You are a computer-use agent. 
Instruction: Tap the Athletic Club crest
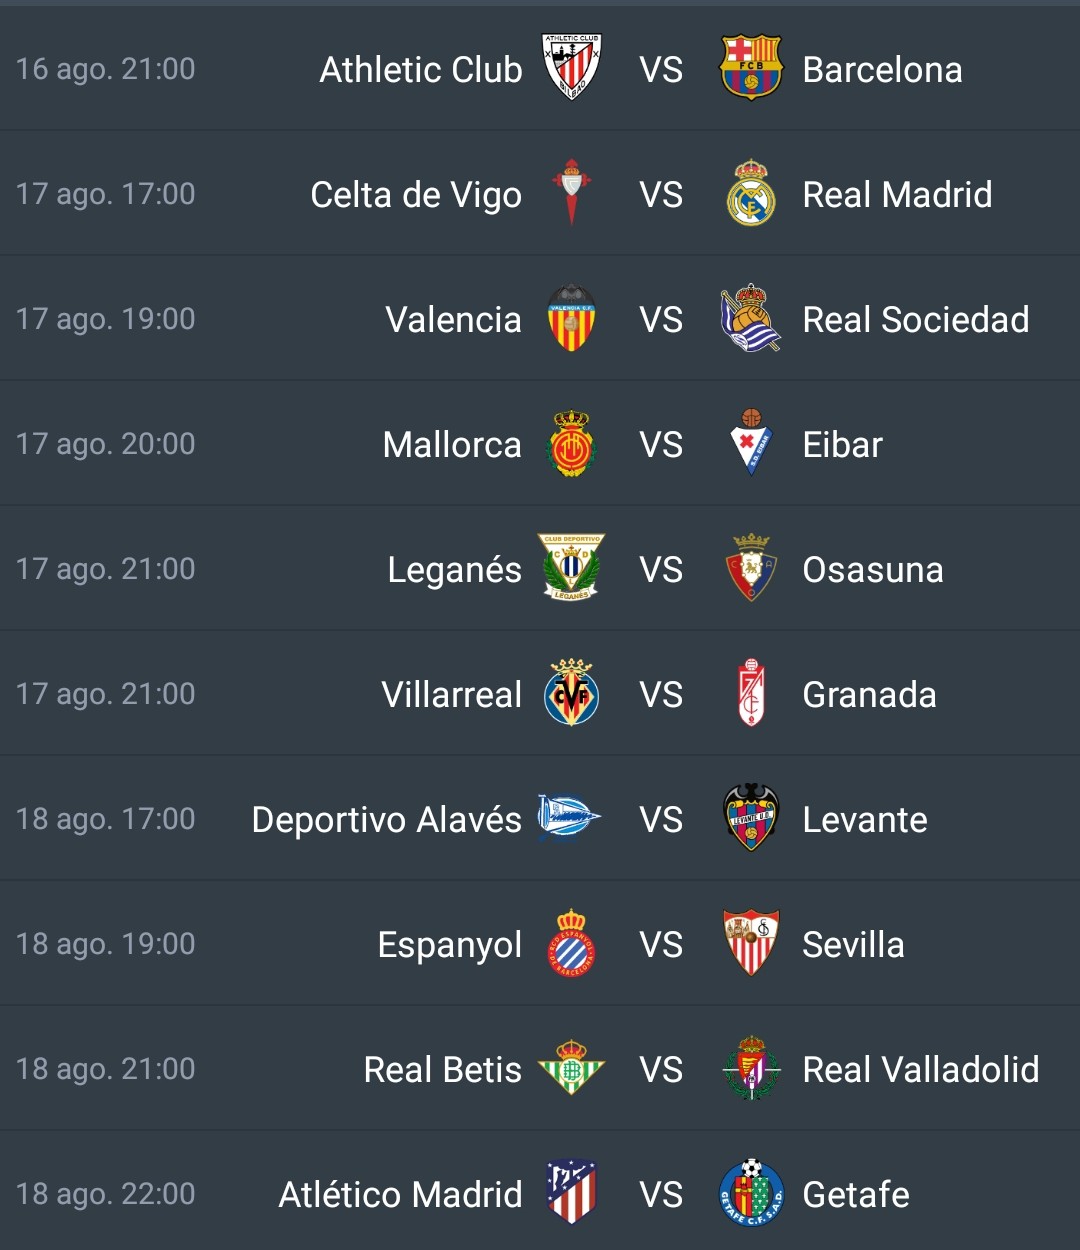571,67
